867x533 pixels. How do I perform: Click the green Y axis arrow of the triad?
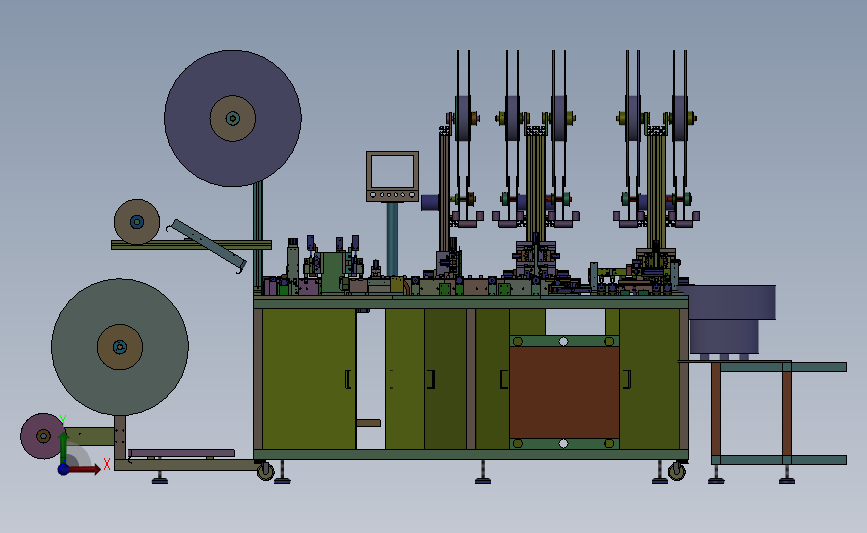tap(64, 446)
